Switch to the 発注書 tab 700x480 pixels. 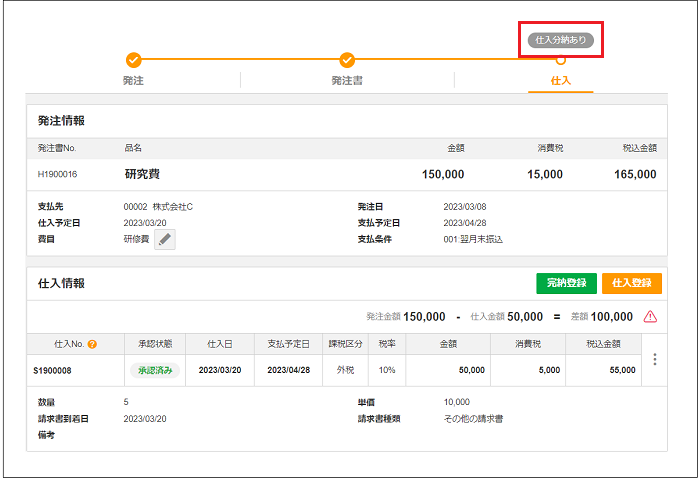click(x=347, y=80)
